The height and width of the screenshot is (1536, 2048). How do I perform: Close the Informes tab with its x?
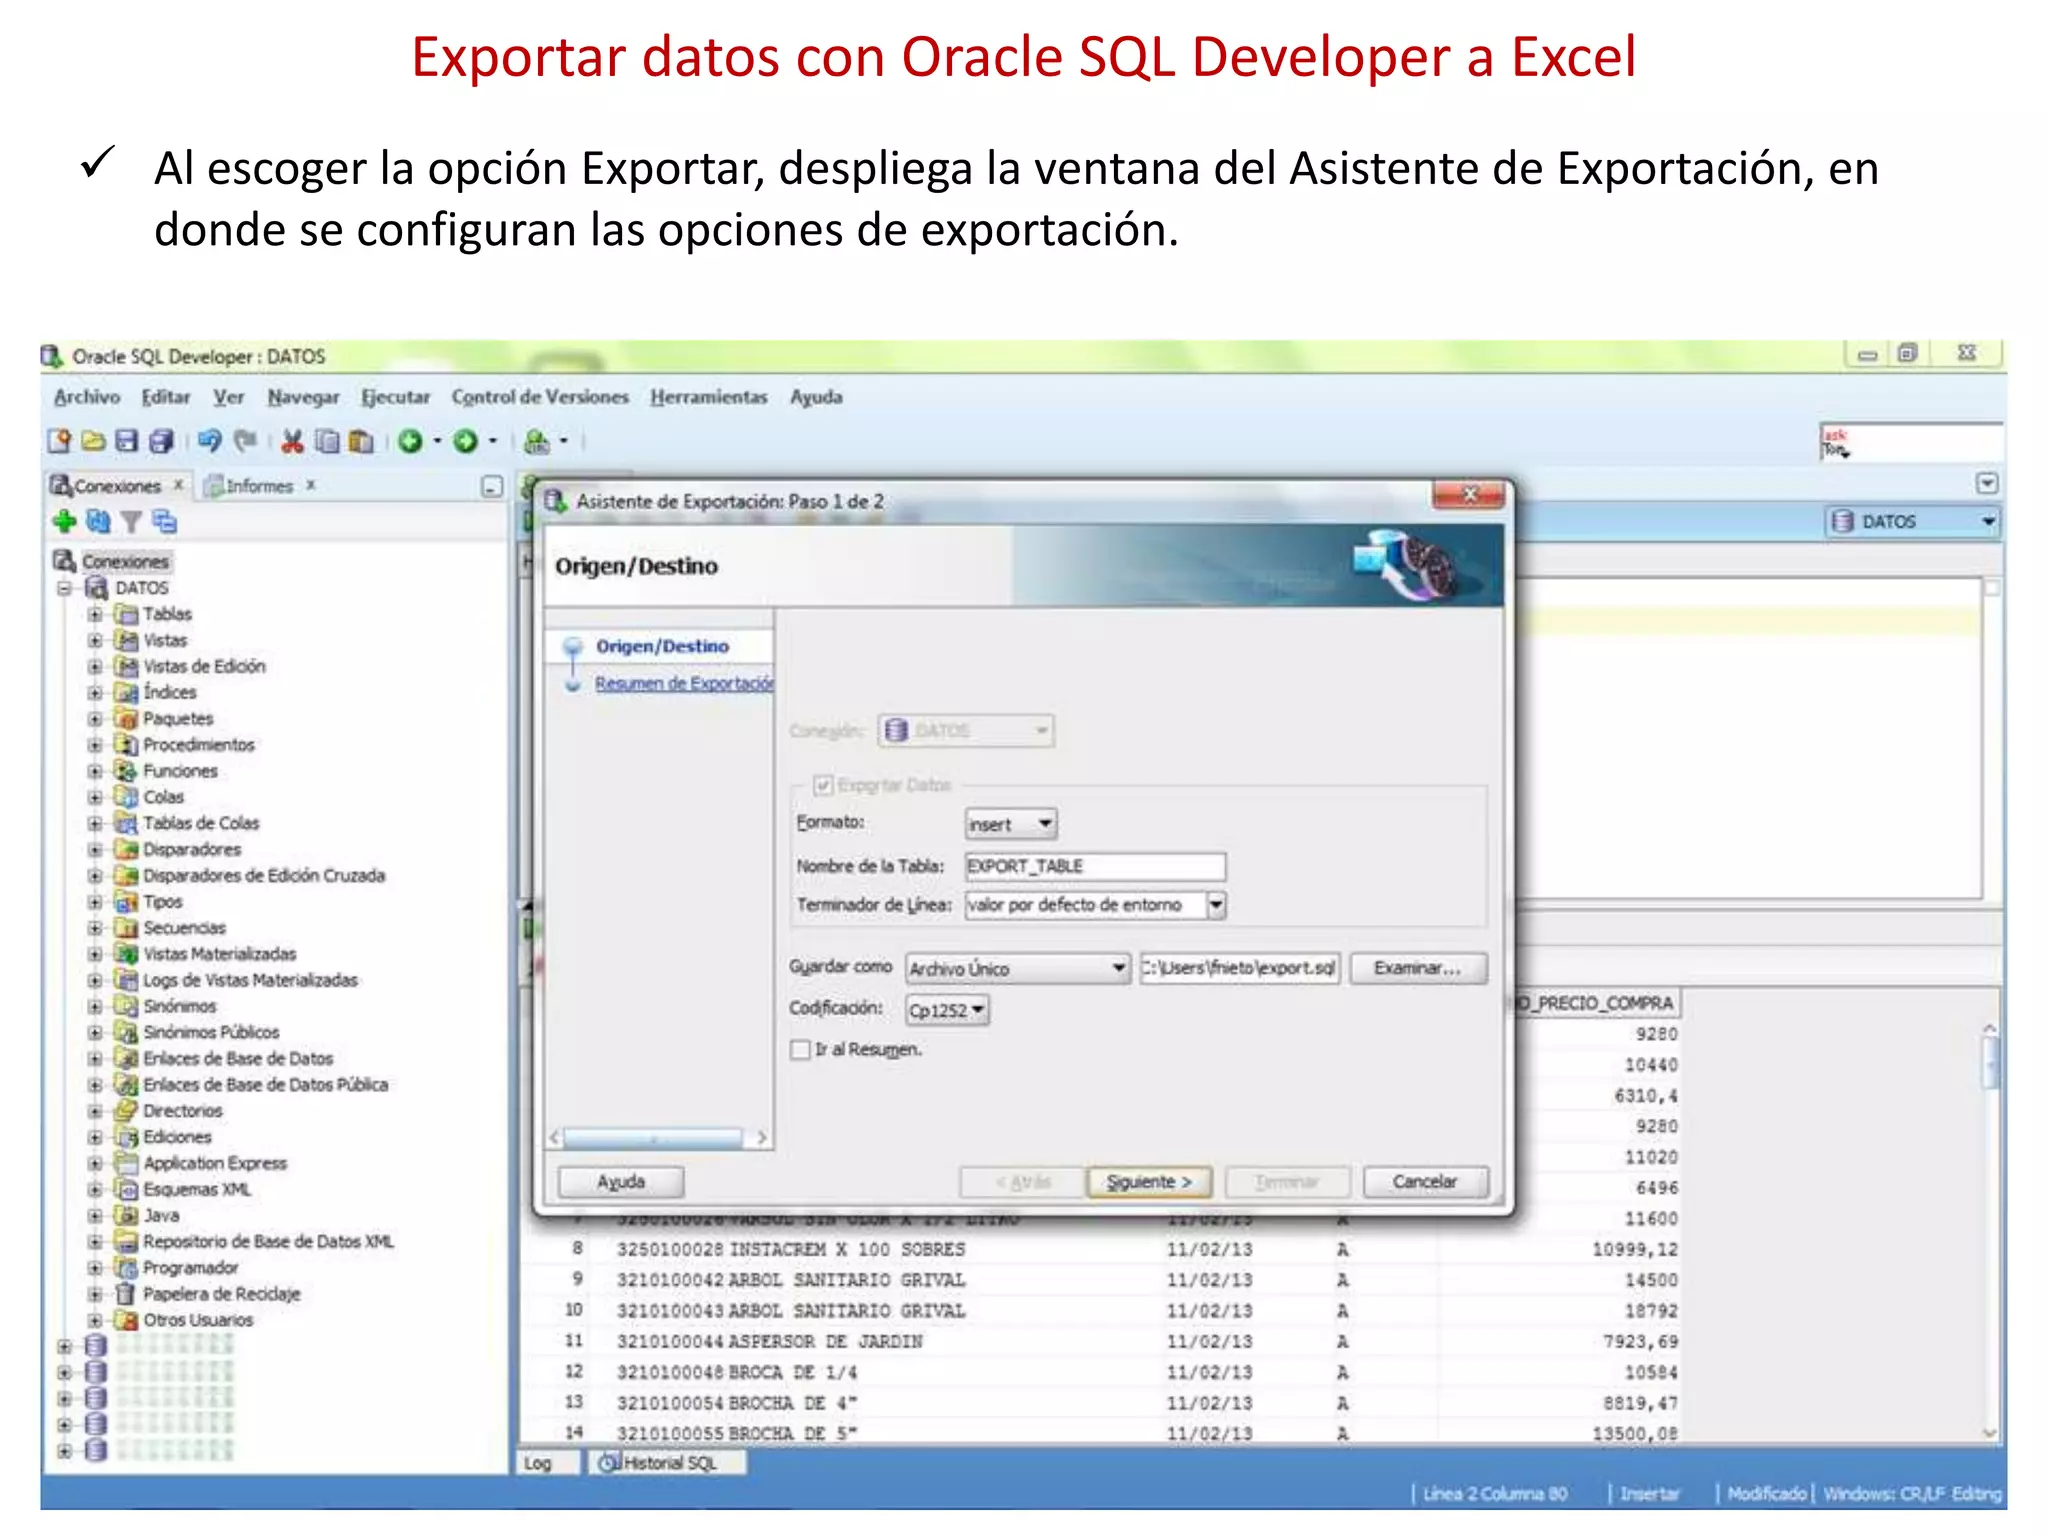311,485
